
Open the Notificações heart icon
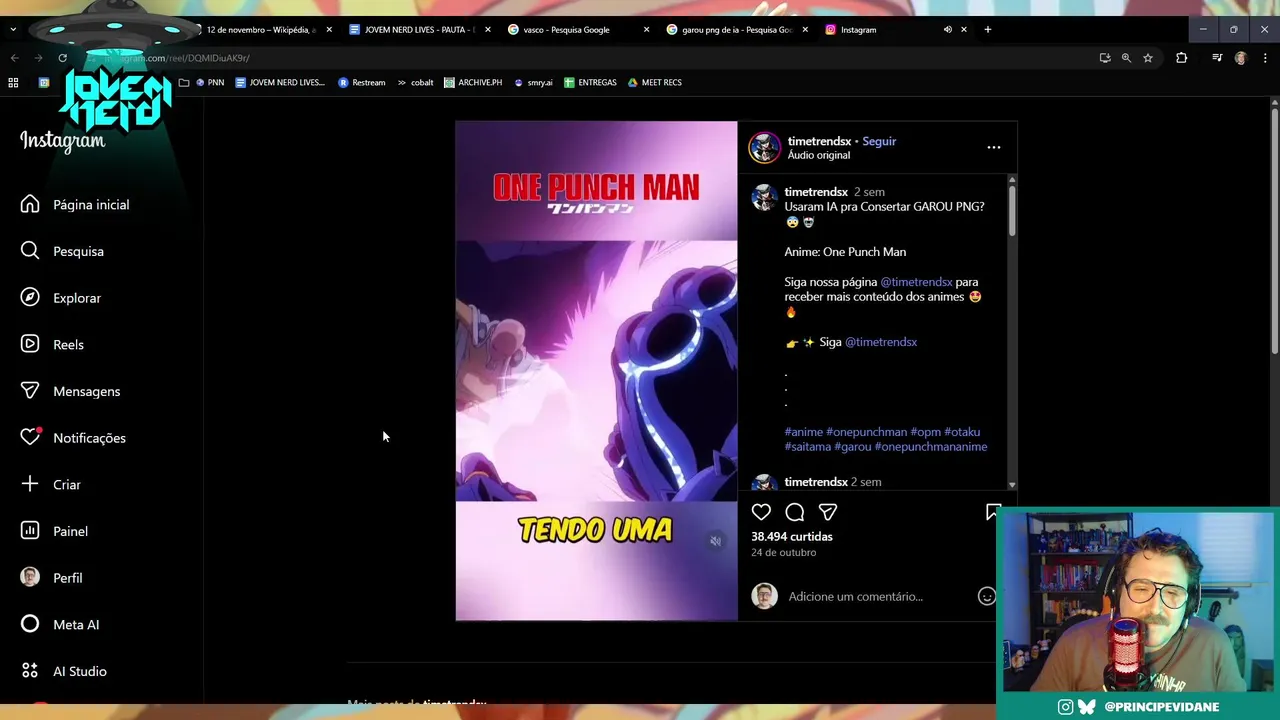tap(30, 438)
